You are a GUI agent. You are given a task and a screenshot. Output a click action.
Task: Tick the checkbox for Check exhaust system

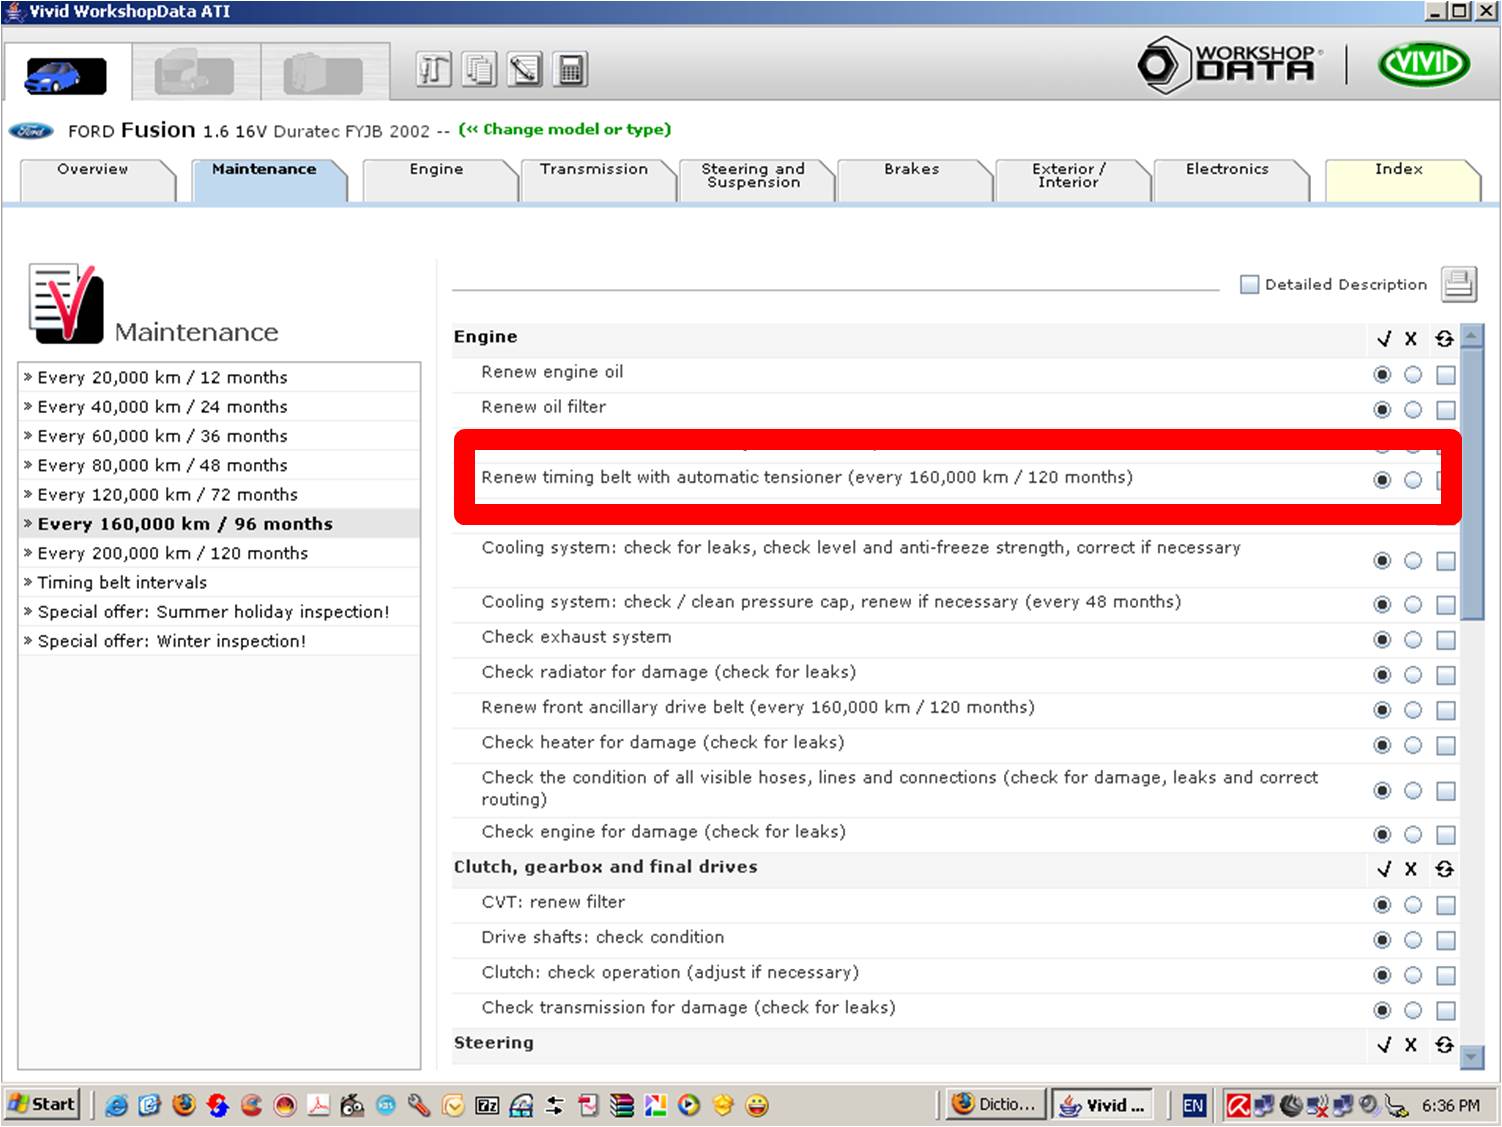(1445, 640)
